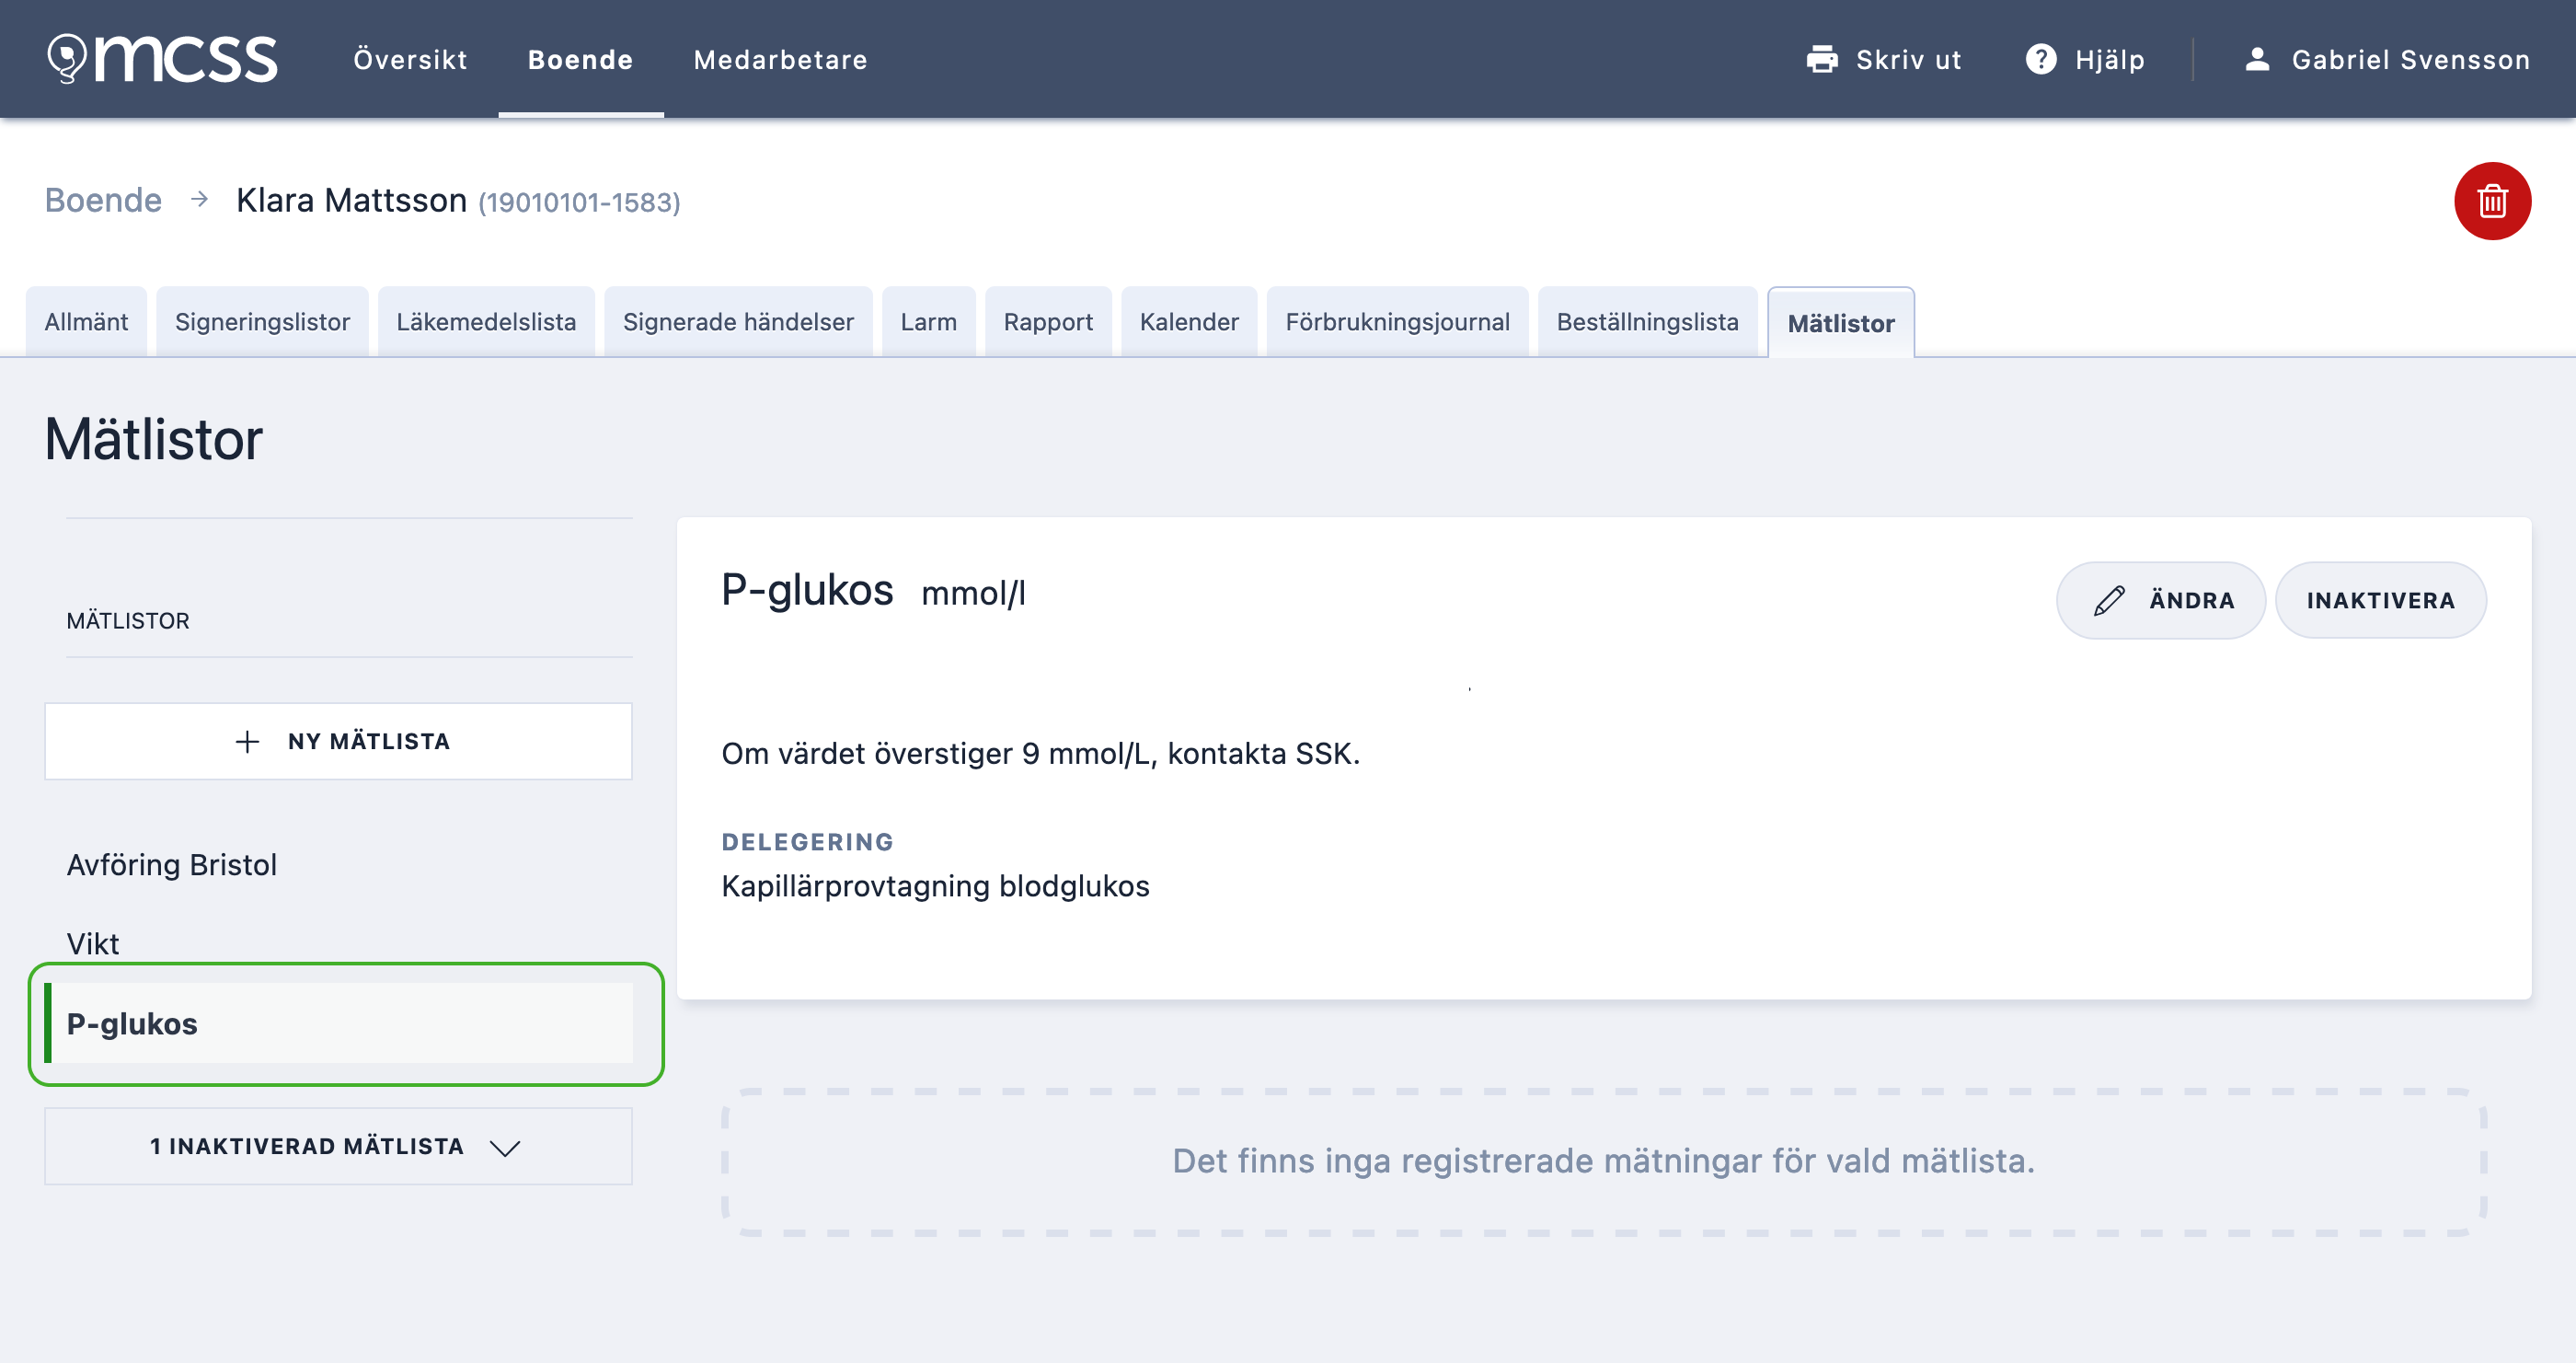Click the plus icon for Ny mätlista

247,741
